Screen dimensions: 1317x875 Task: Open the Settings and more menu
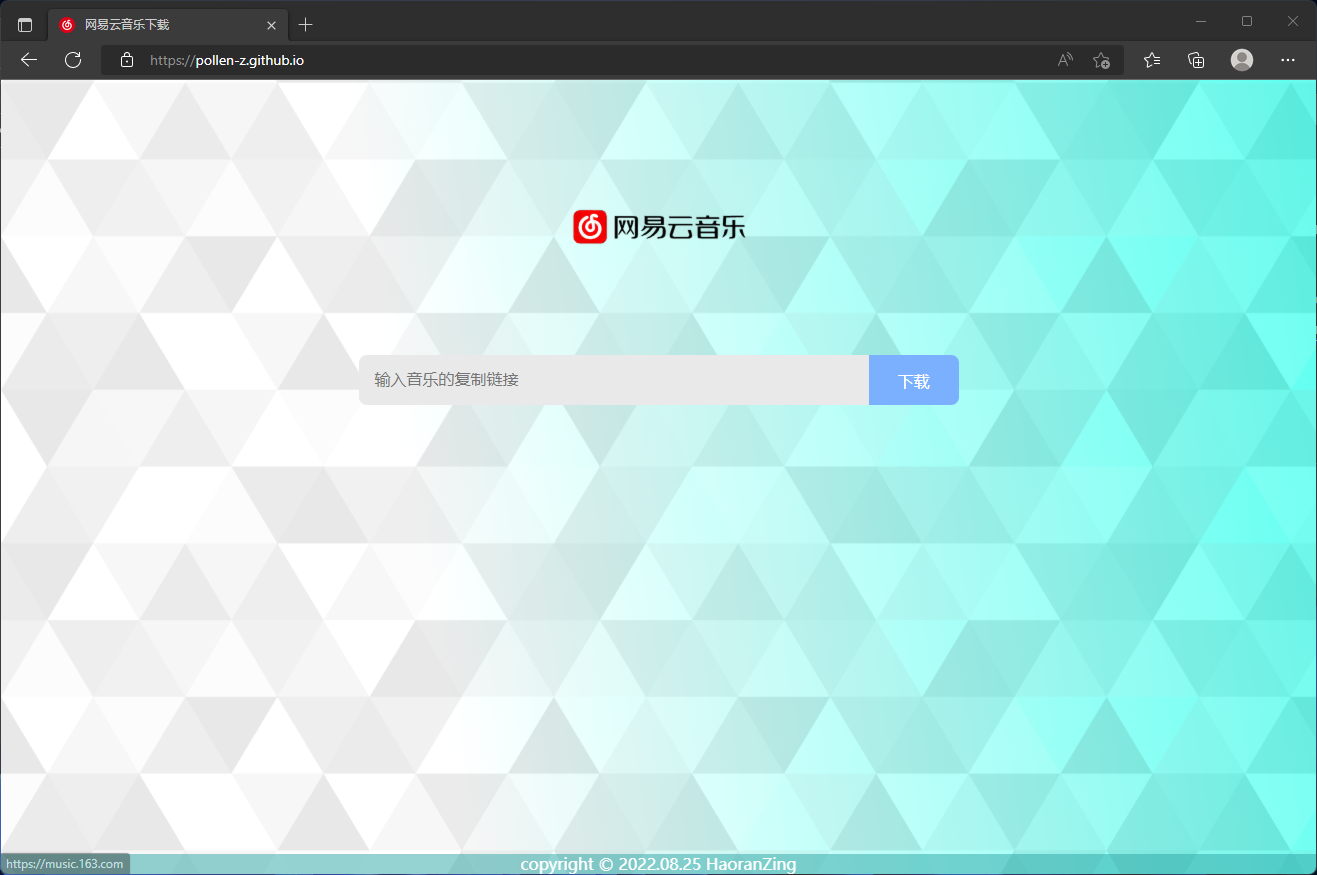1288,60
